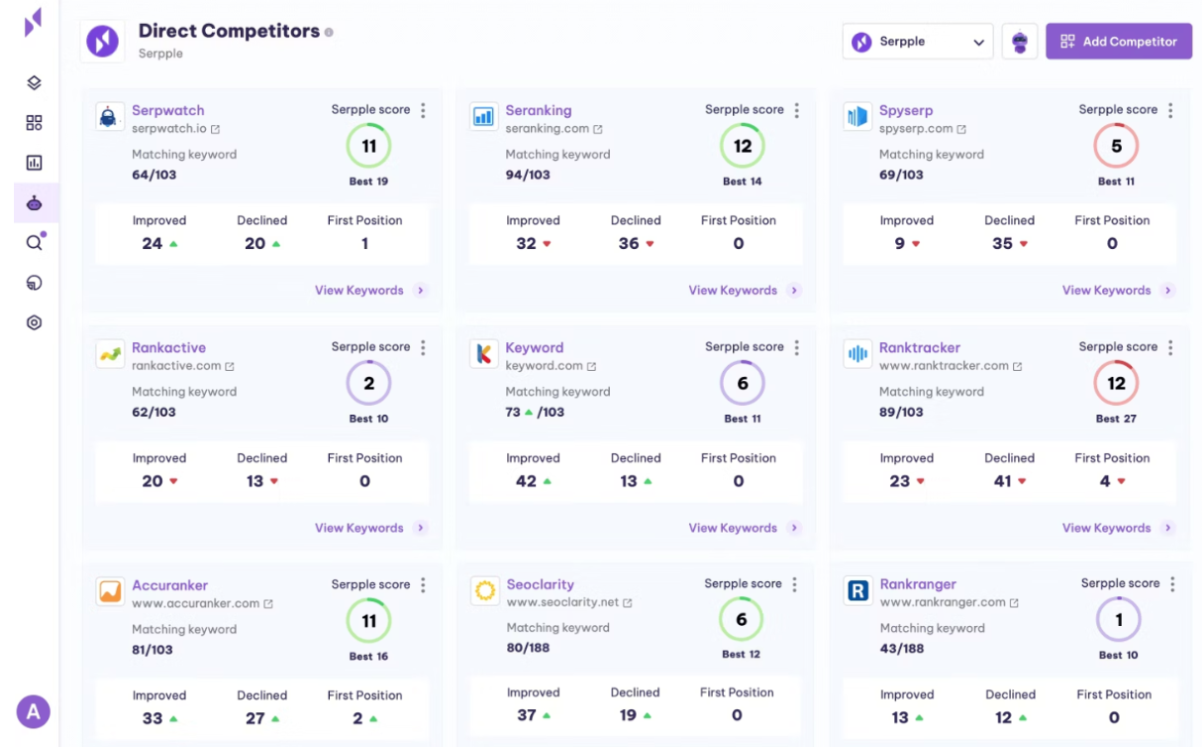Image resolution: width=1202 pixels, height=750 pixels.
Task: Open external link icon beside www.accuranker.com
Action: (268, 604)
